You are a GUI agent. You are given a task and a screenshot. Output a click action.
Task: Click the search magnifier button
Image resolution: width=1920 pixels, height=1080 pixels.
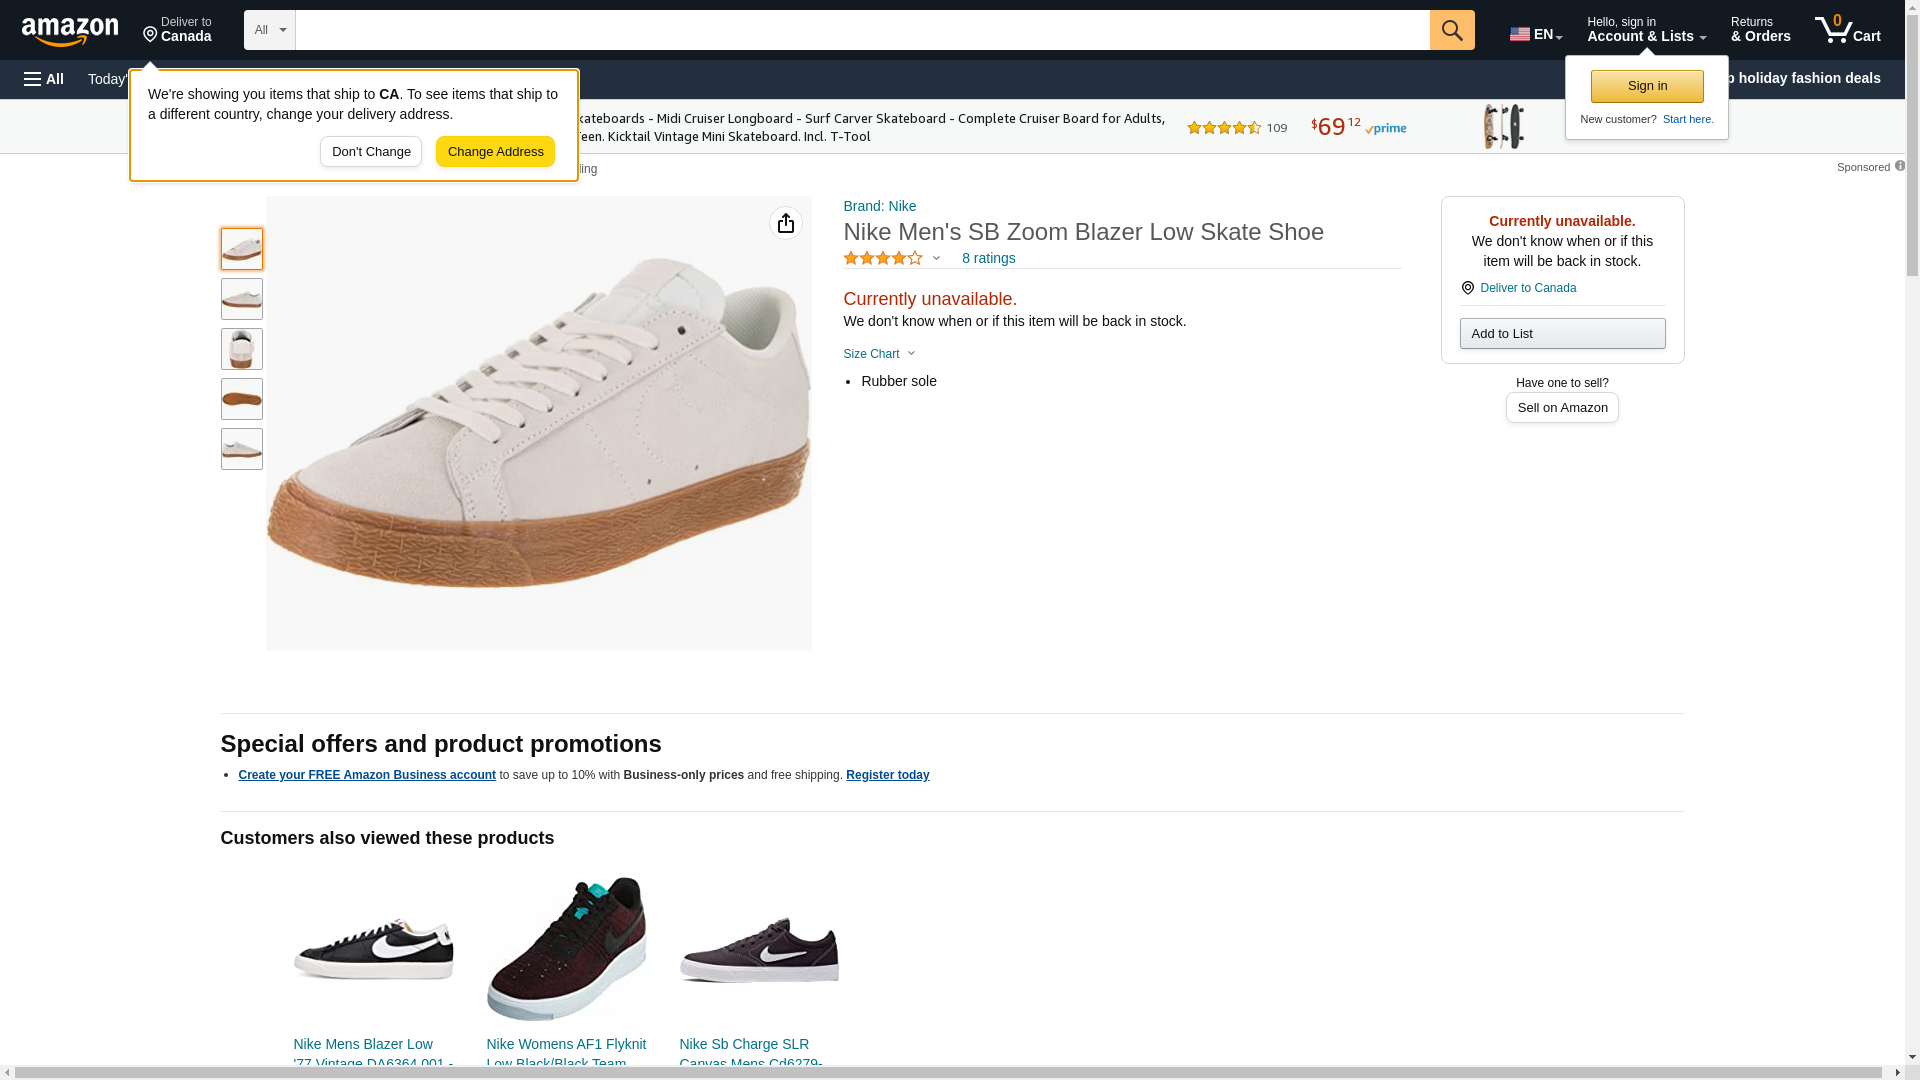coord(1451,30)
